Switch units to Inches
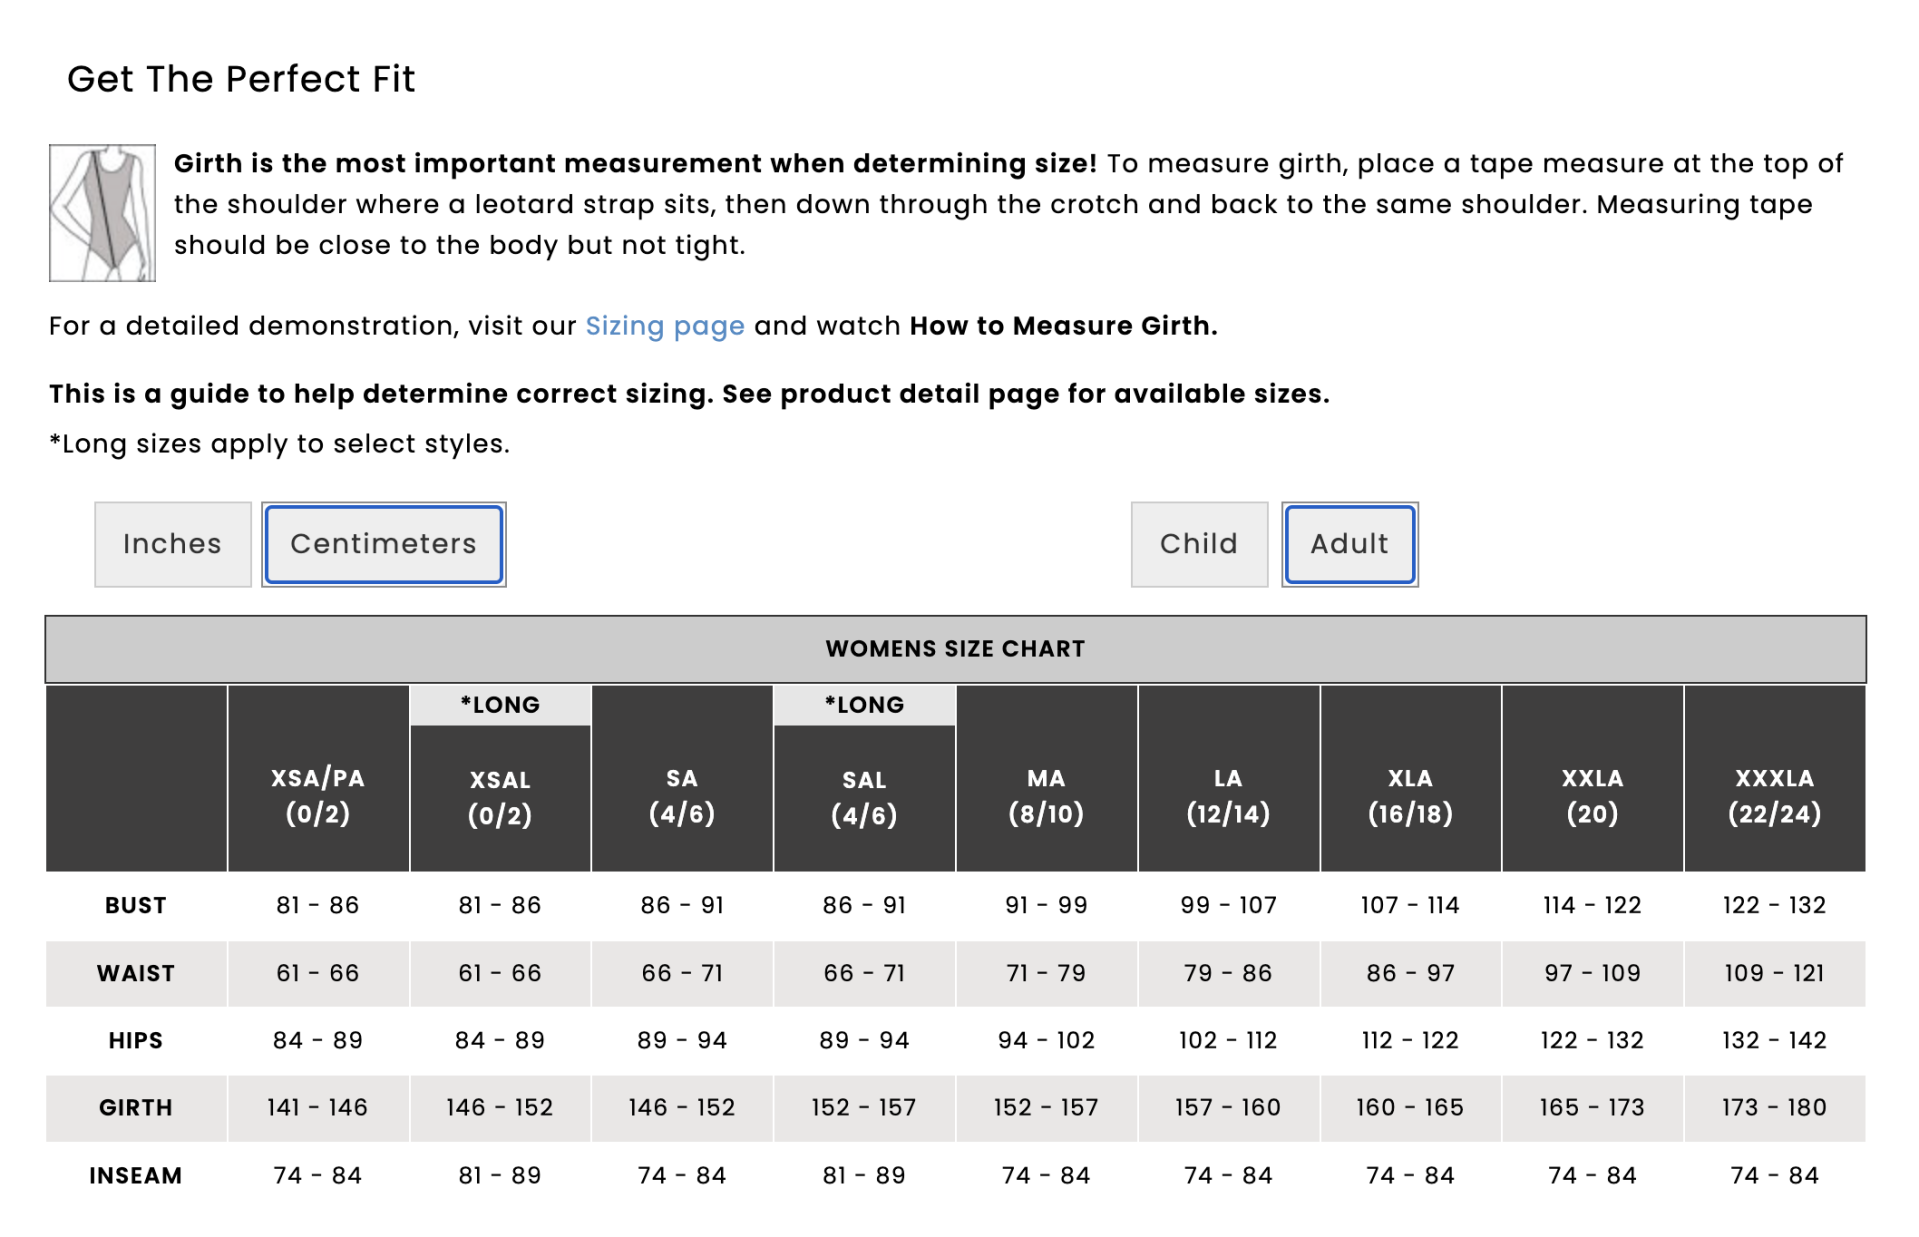 (172, 544)
